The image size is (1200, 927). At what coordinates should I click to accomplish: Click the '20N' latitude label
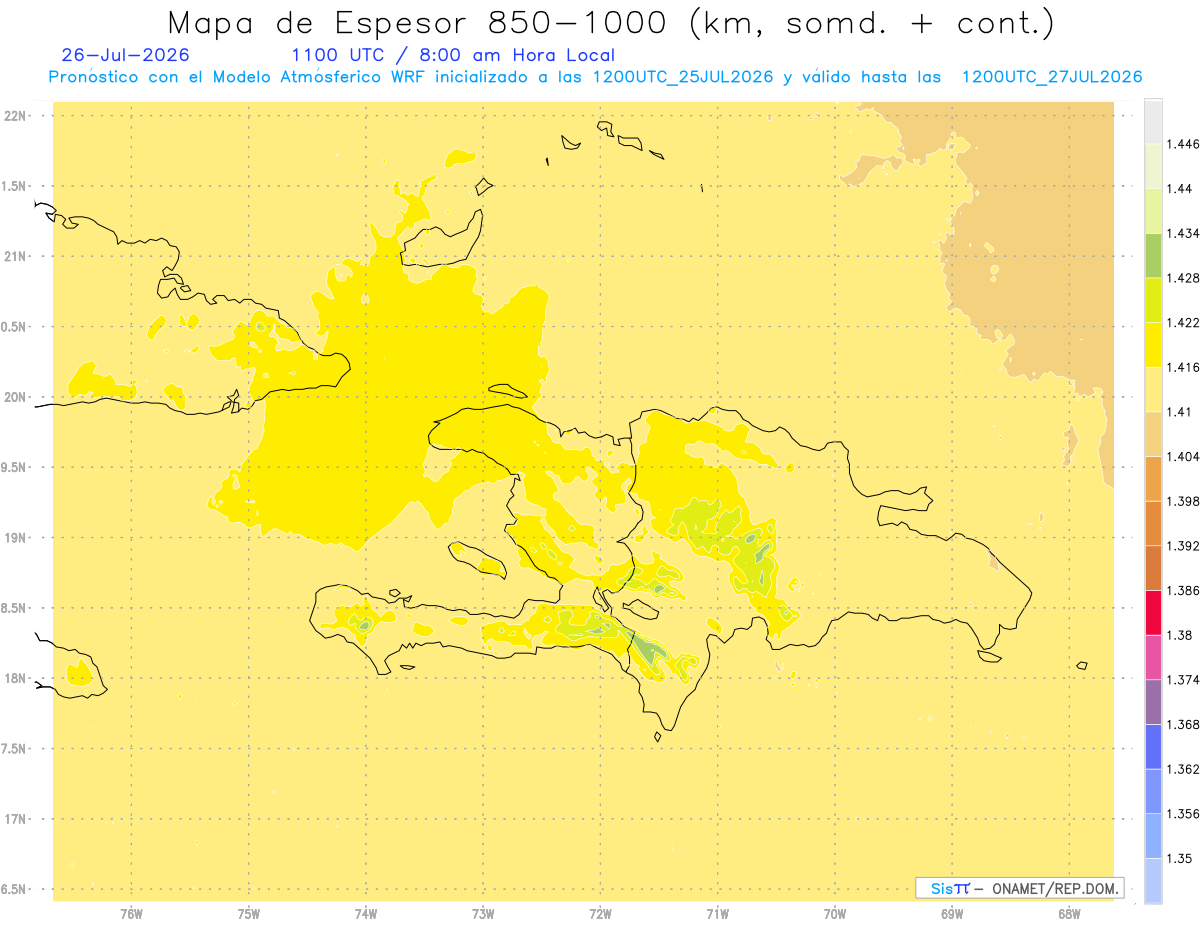[15, 397]
